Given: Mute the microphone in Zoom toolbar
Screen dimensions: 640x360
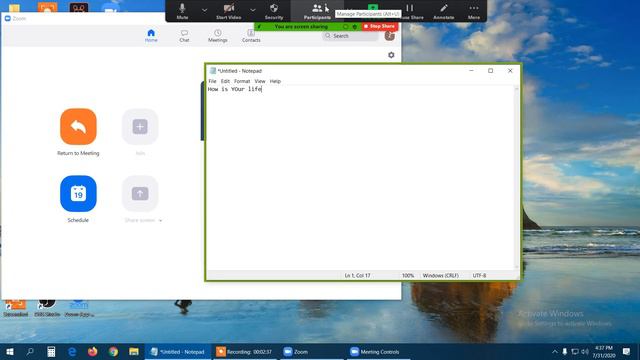Looking at the screenshot, I should pos(182,11).
